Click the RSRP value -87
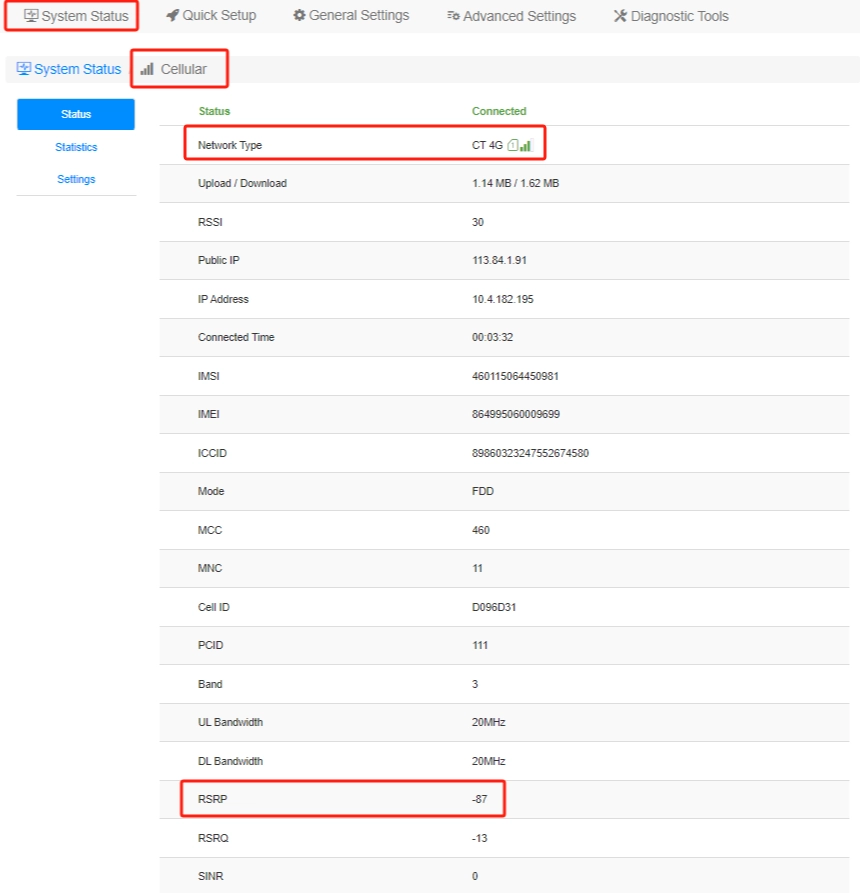 [x=481, y=799]
